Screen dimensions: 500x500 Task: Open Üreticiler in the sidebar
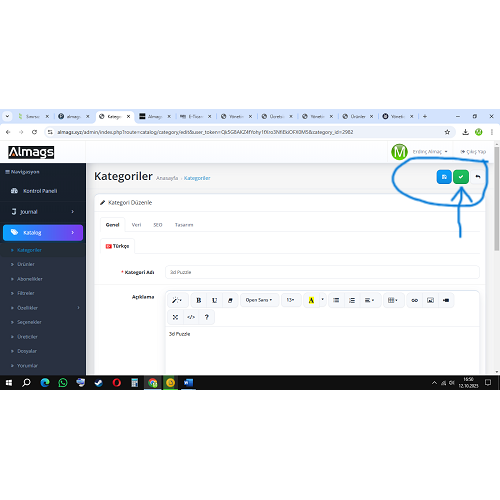point(27,337)
